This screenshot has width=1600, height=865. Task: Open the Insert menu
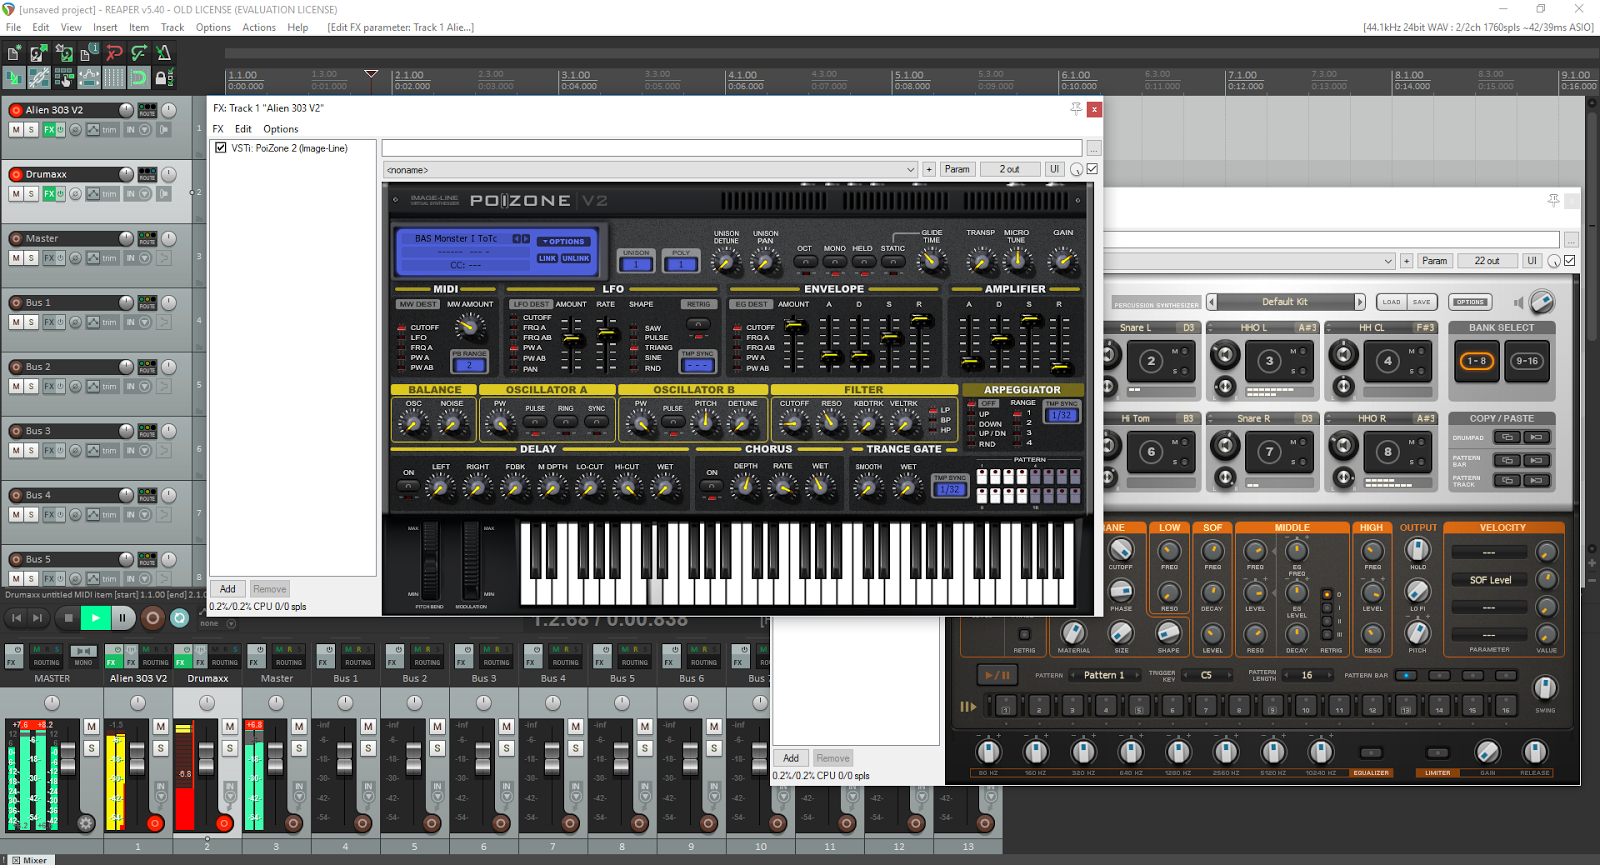tap(105, 27)
